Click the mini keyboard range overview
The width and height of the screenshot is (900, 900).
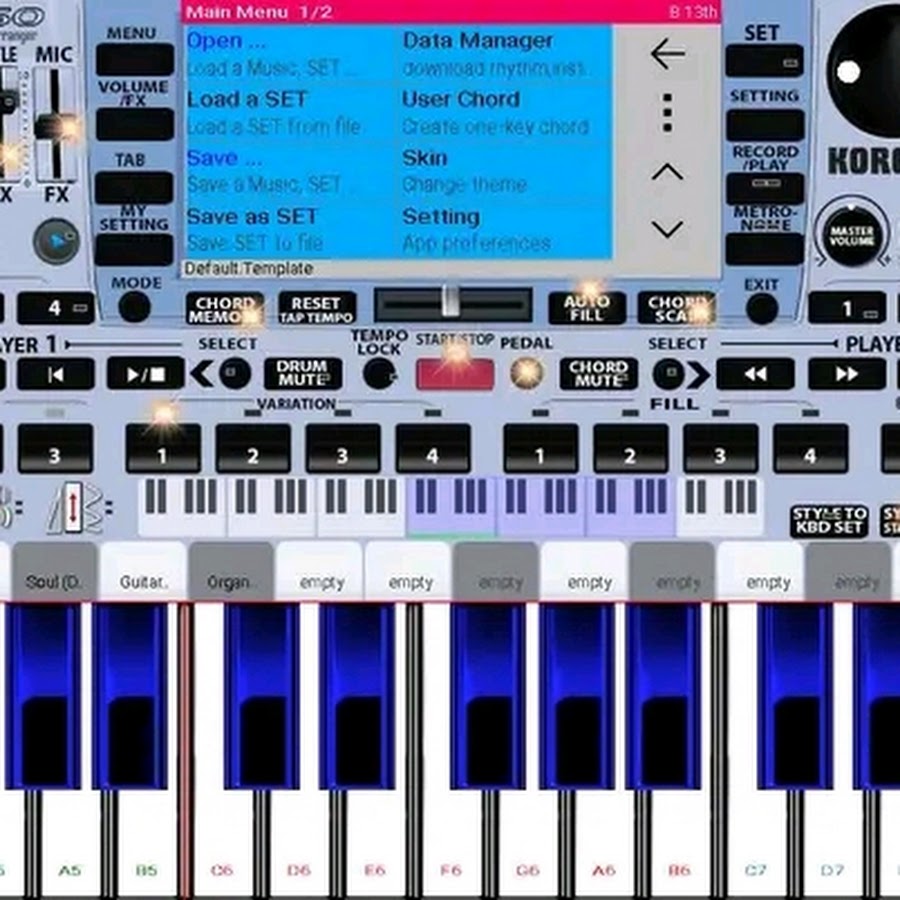pos(450,506)
